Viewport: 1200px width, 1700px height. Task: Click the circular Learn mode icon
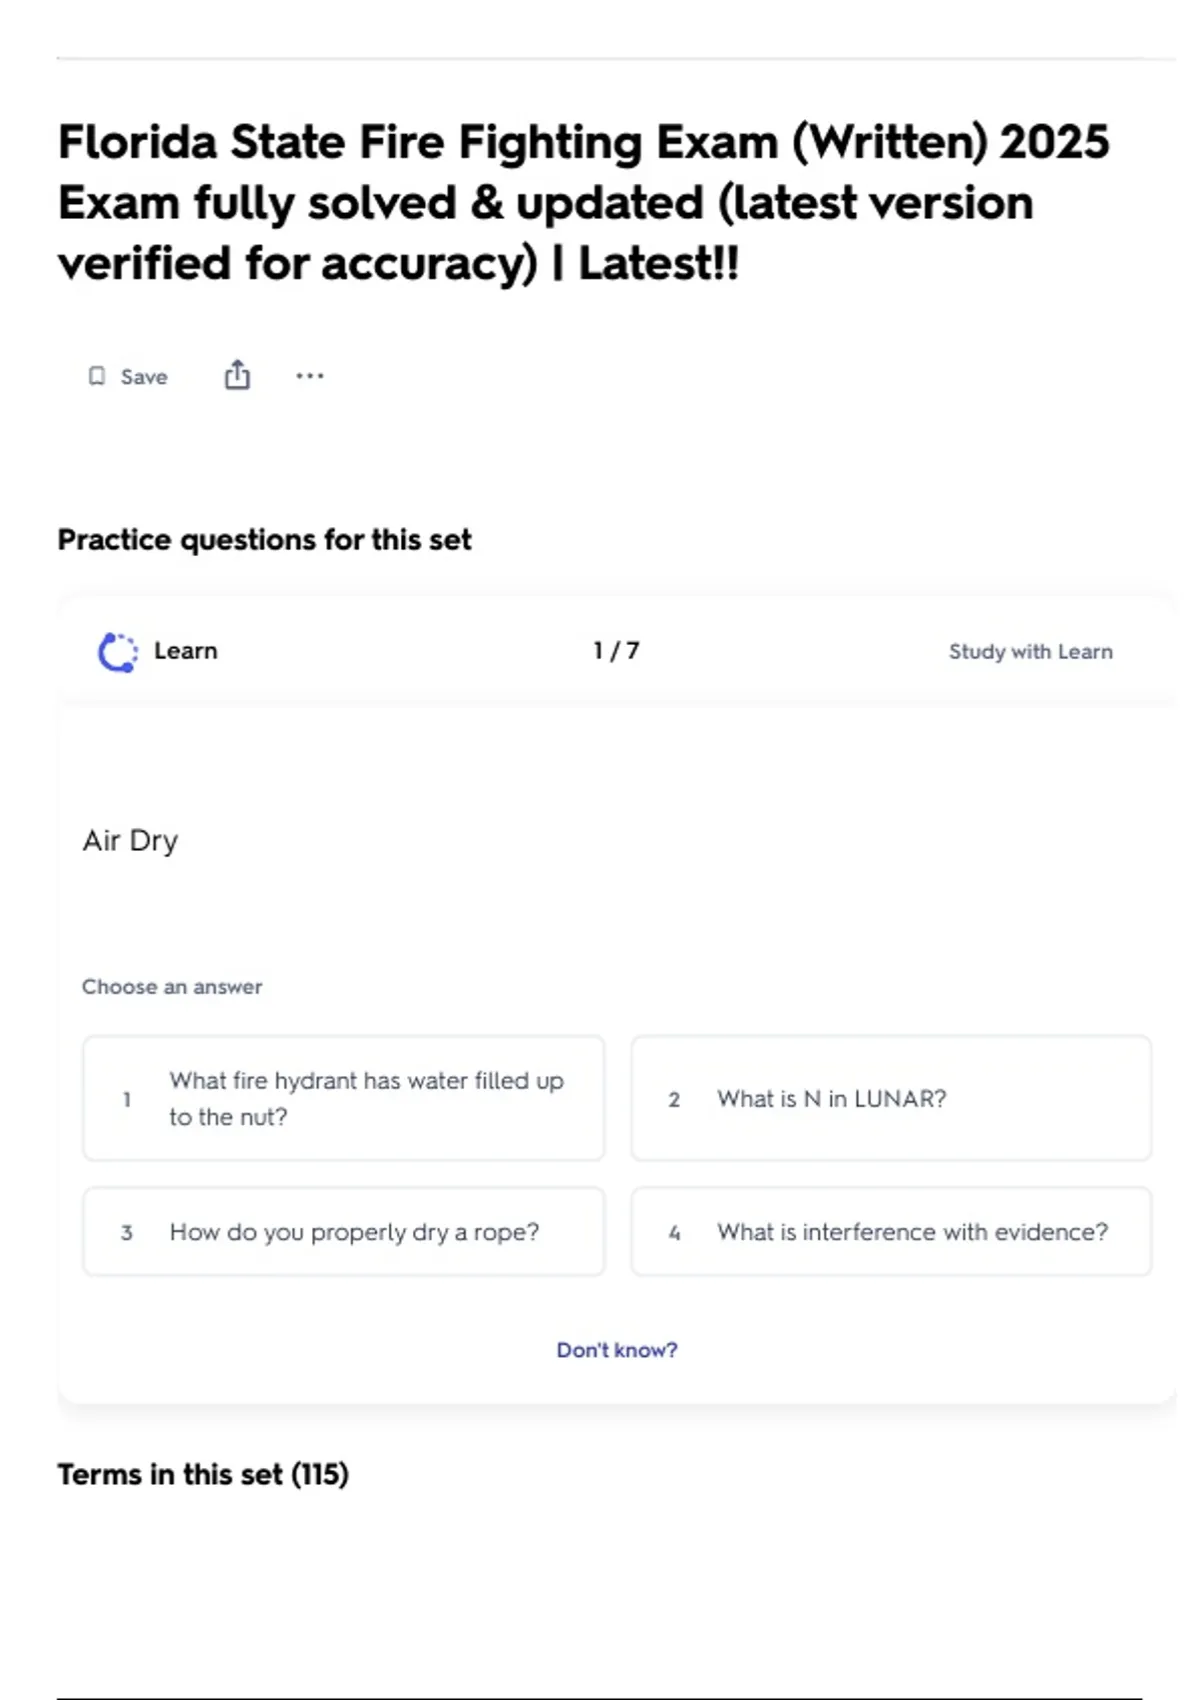coord(118,652)
